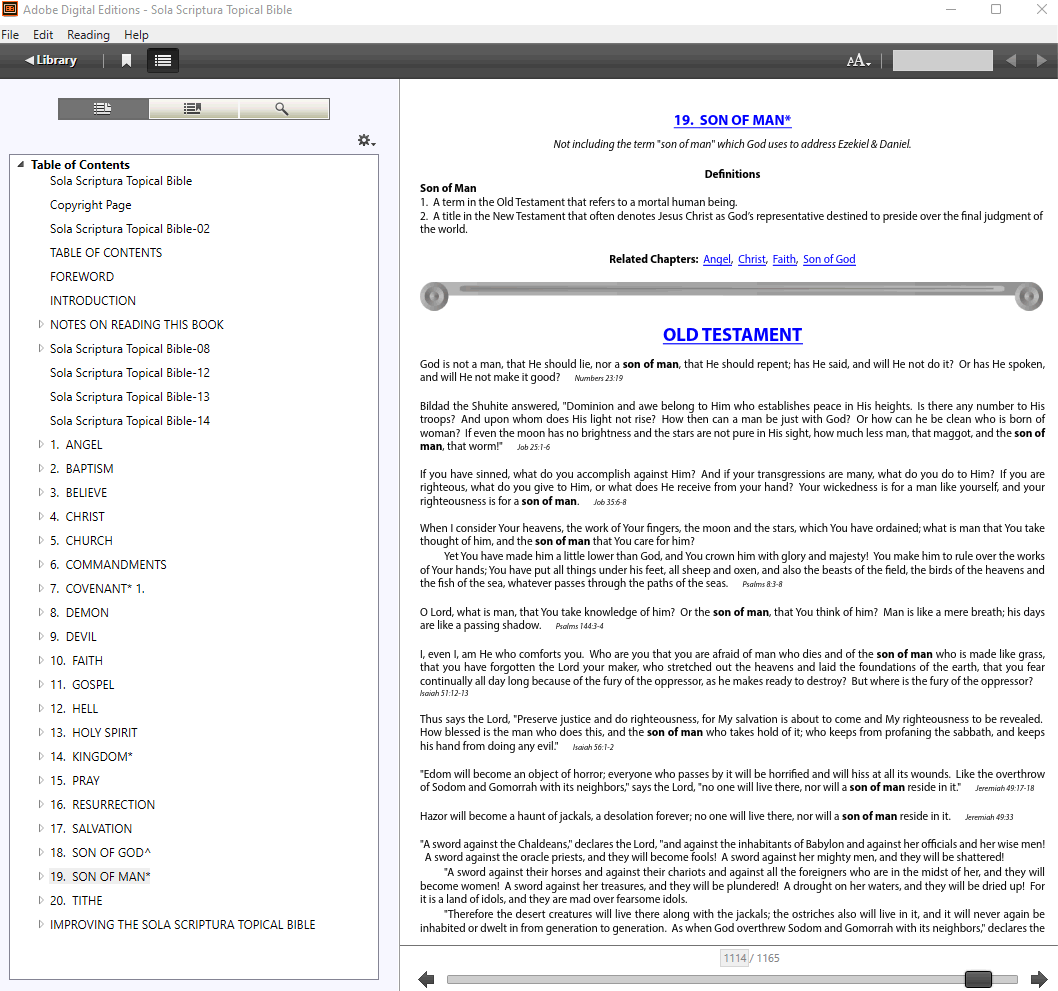Image resolution: width=1058 pixels, height=991 pixels.
Task: Select 15. PRAY chapter
Action: (75, 781)
